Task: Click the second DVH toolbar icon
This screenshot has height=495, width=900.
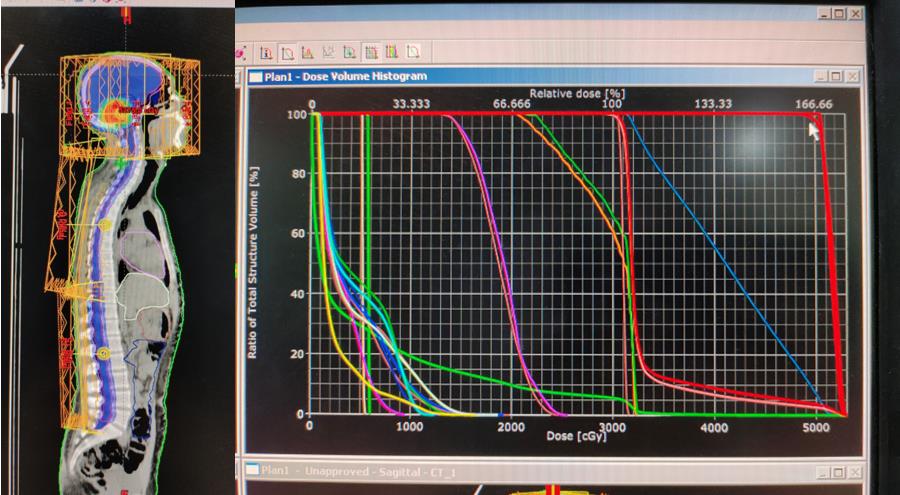Action: point(288,51)
